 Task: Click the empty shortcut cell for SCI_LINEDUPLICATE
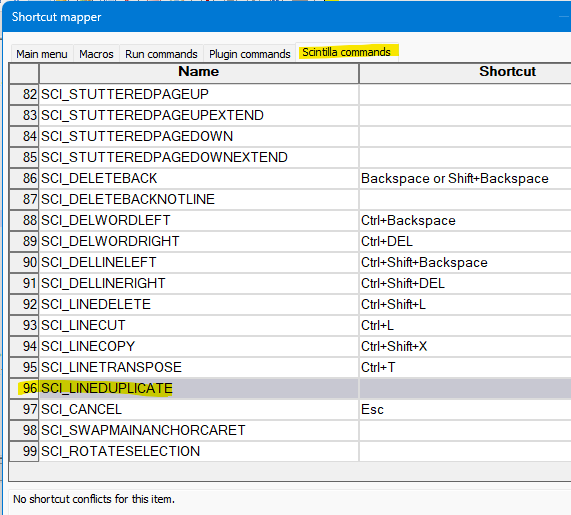pyautogui.click(x=465, y=389)
